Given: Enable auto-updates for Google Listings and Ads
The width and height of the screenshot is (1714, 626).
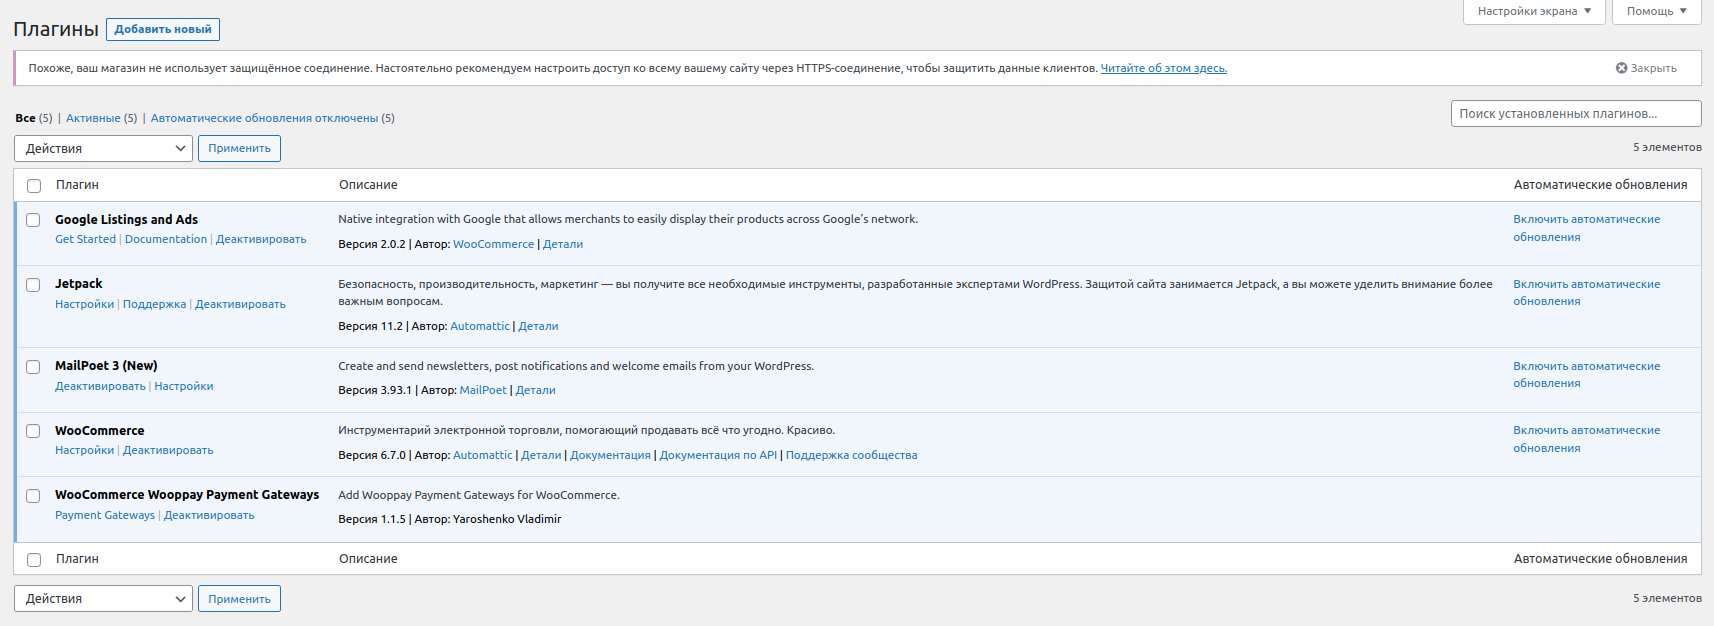Looking at the screenshot, I should [x=1586, y=228].
